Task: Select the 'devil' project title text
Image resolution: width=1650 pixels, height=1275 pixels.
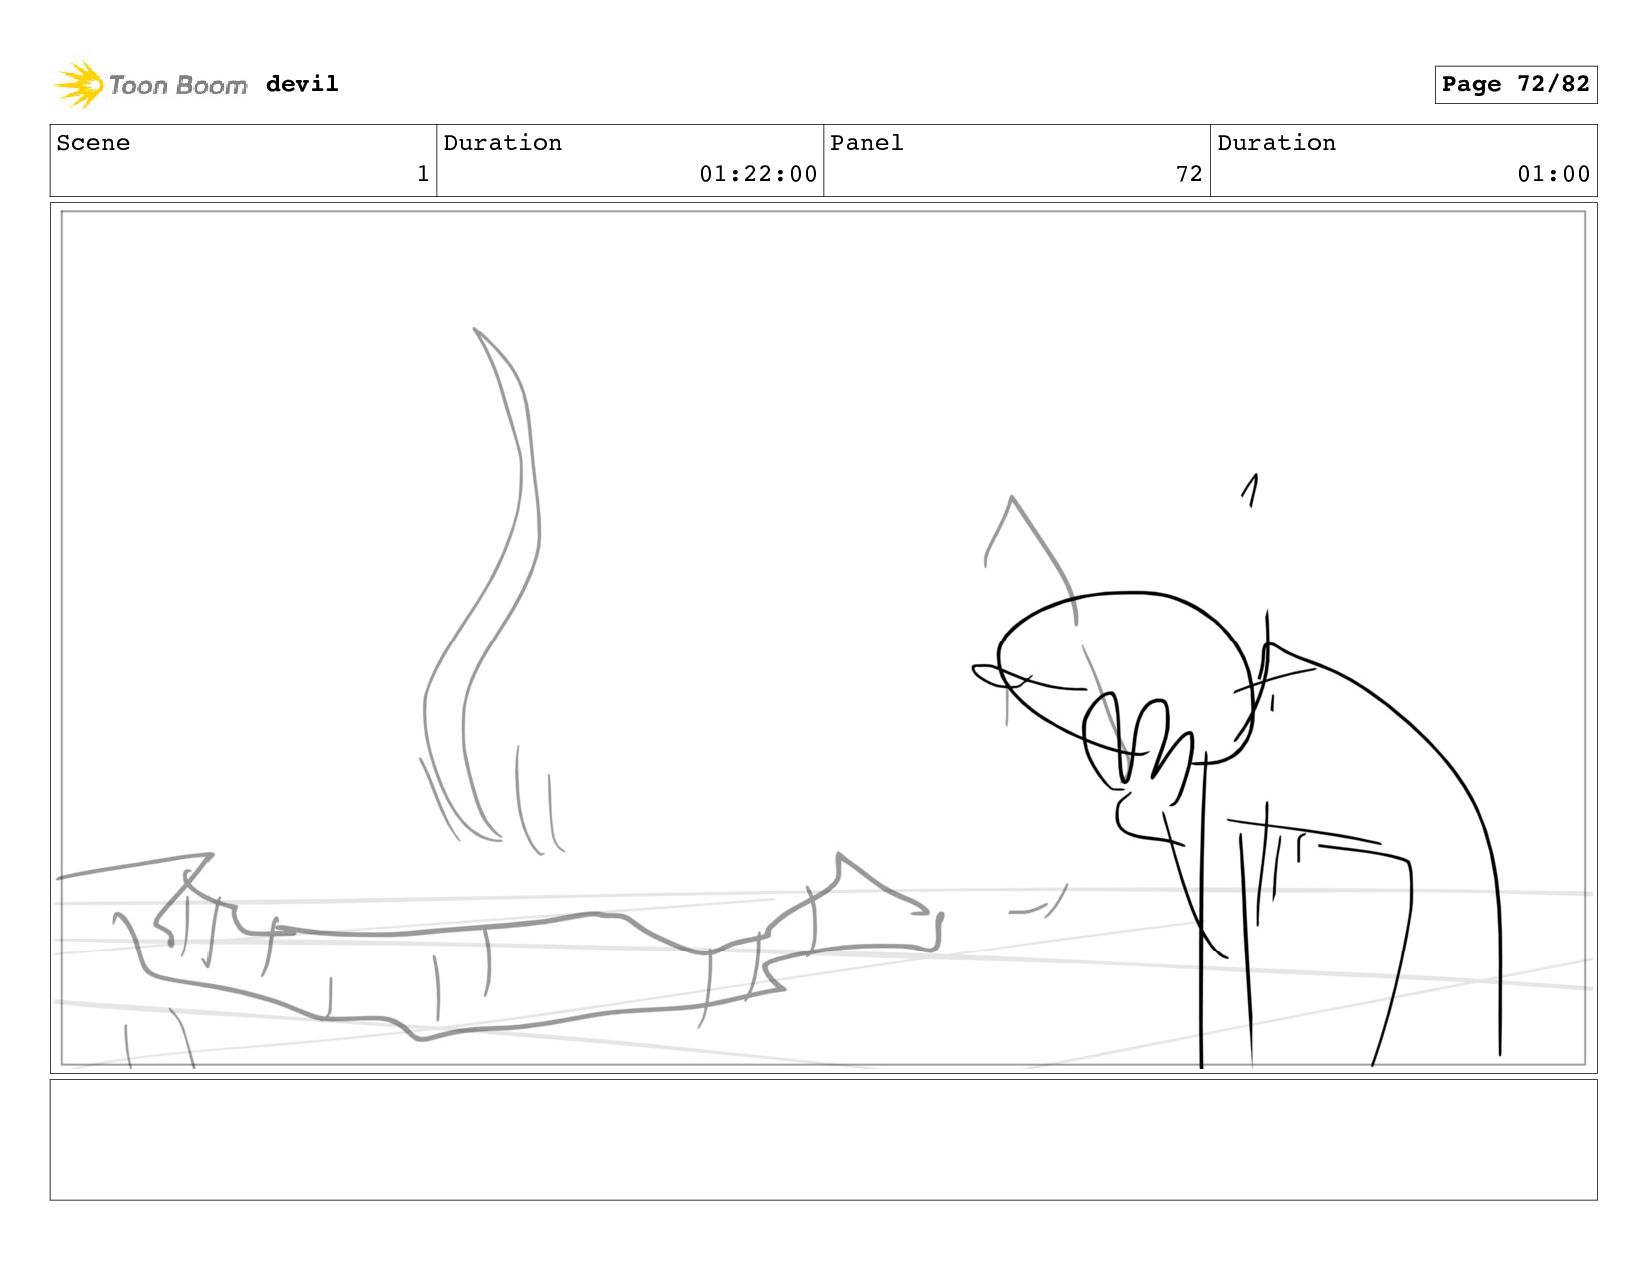Action: click(x=302, y=84)
